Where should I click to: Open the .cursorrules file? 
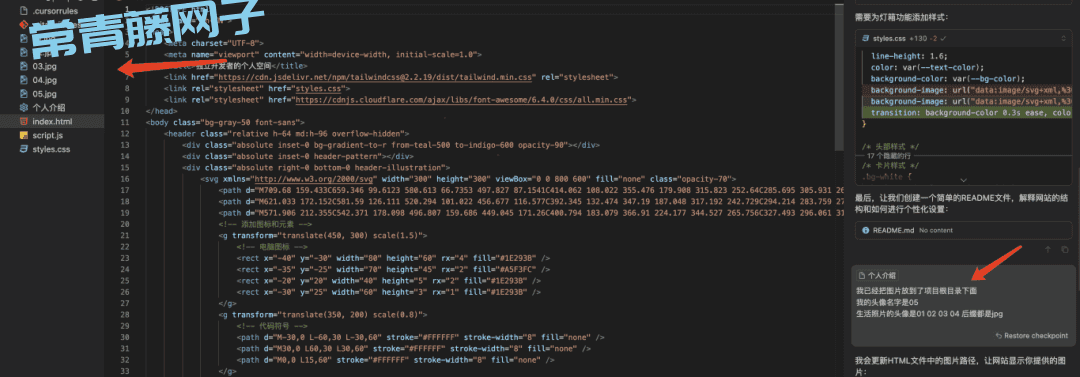pyautogui.click(x=55, y=11)
